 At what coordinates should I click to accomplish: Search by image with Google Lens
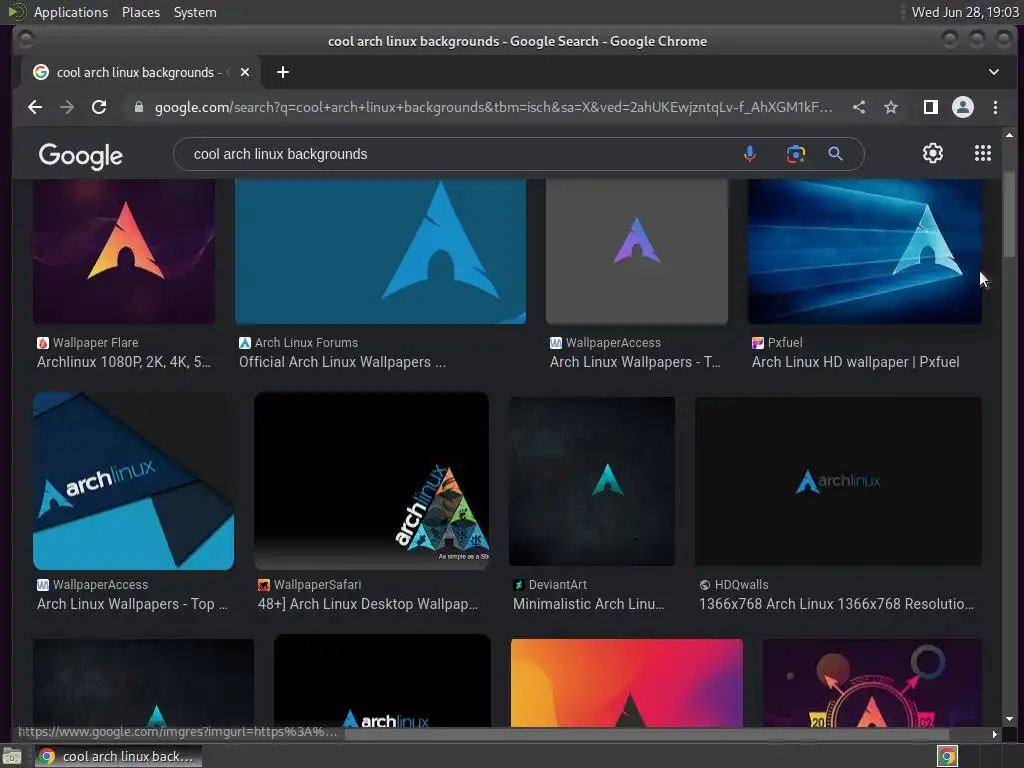click(x=795, y=154)
